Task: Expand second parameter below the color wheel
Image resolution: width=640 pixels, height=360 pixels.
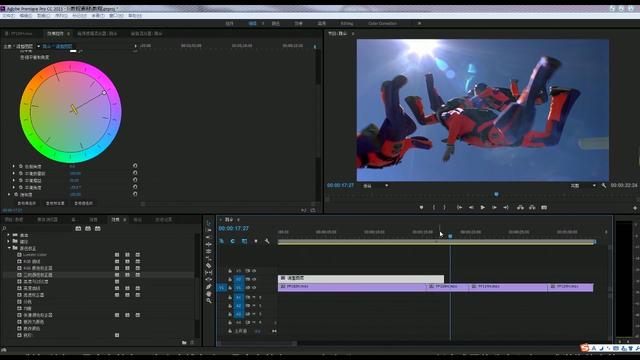Action: [14, 173]
